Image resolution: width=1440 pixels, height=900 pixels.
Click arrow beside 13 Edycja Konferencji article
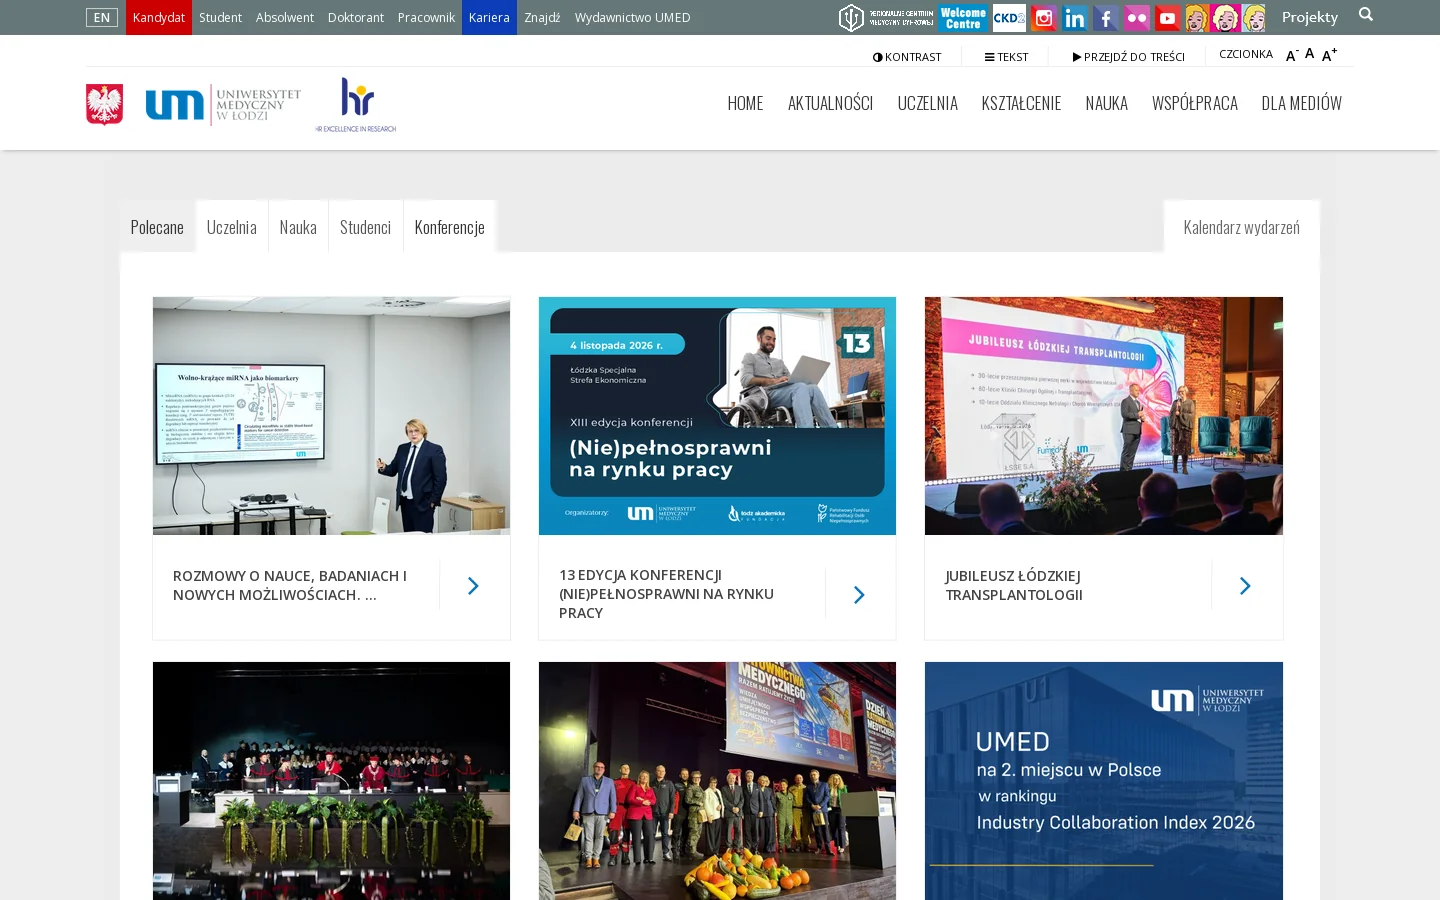[859, 595]
